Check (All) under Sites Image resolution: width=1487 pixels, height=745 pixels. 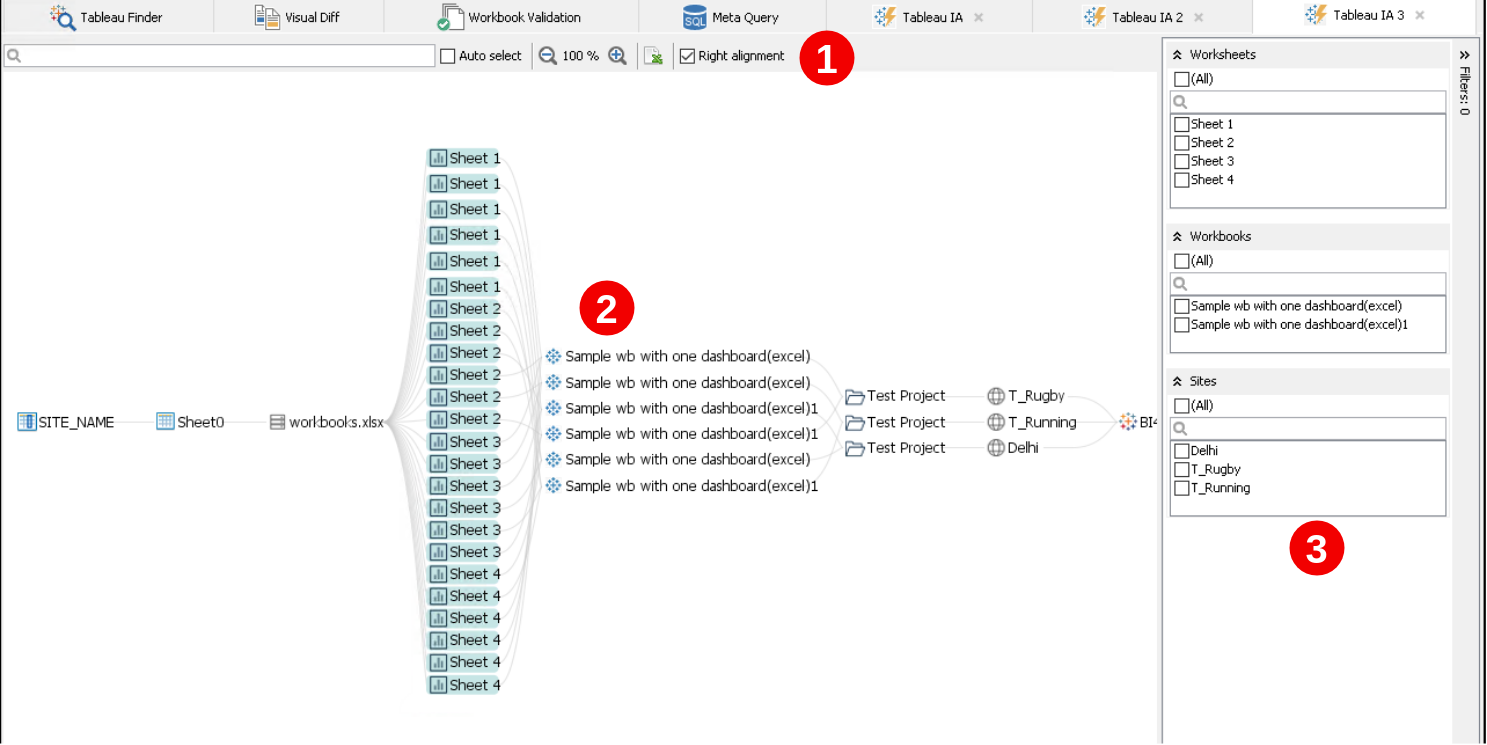point(1181,406)
